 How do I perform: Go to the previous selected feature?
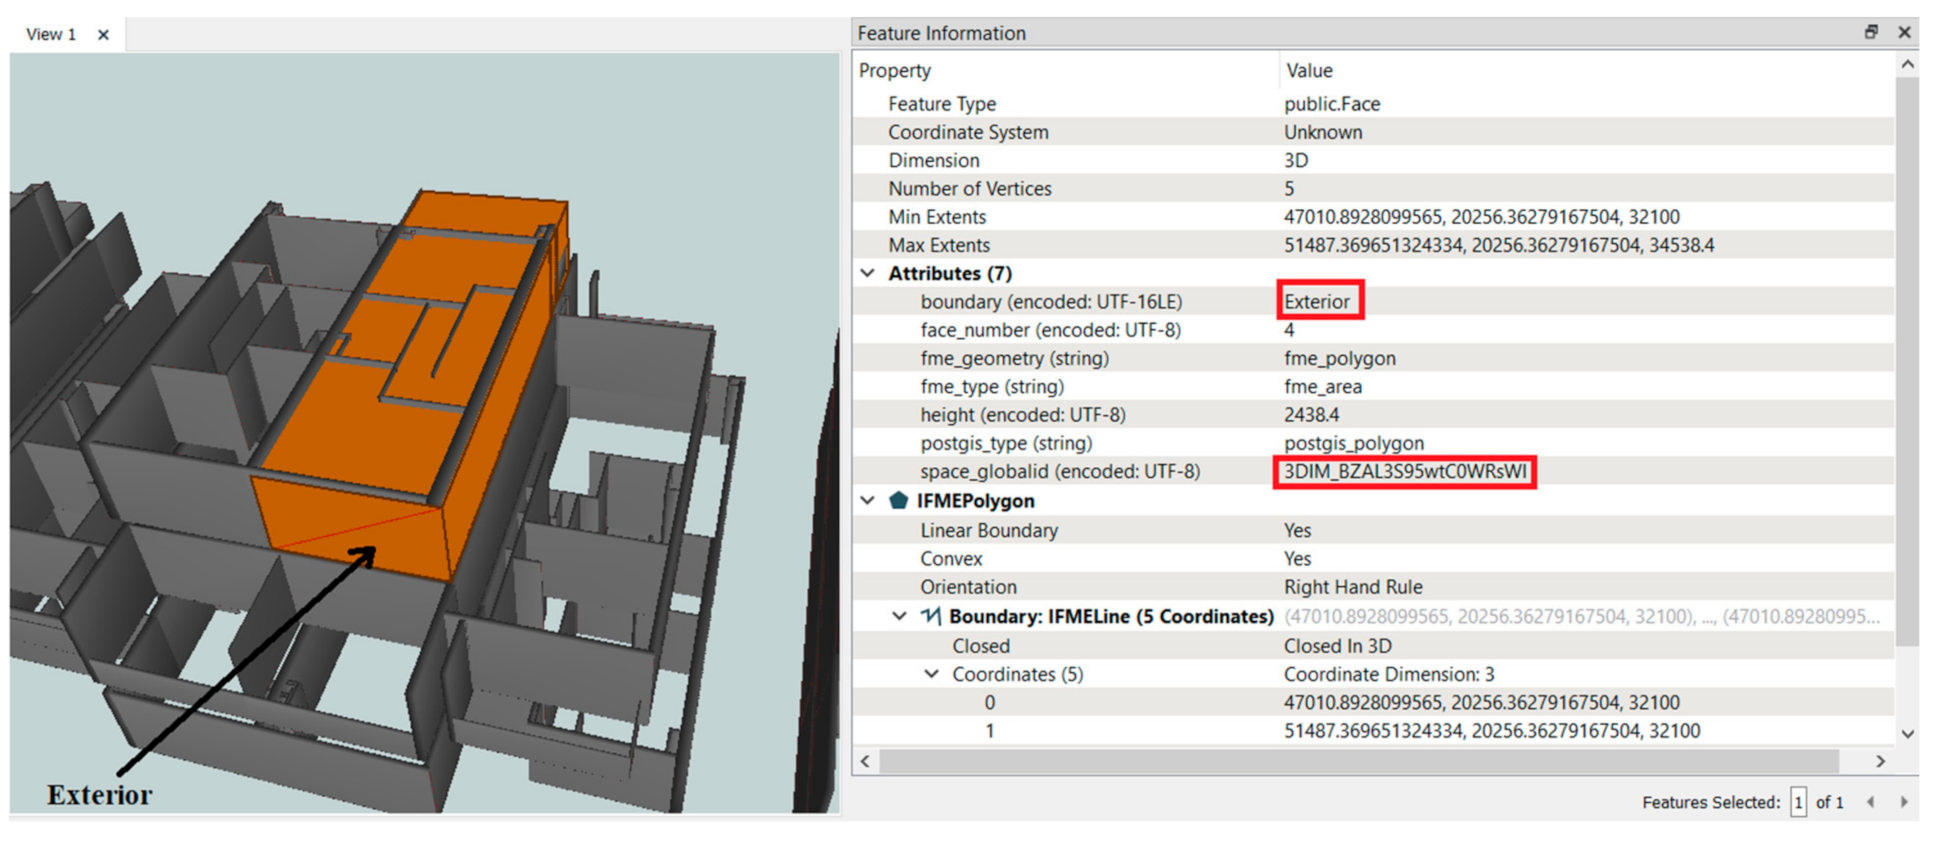point(1870,802)
